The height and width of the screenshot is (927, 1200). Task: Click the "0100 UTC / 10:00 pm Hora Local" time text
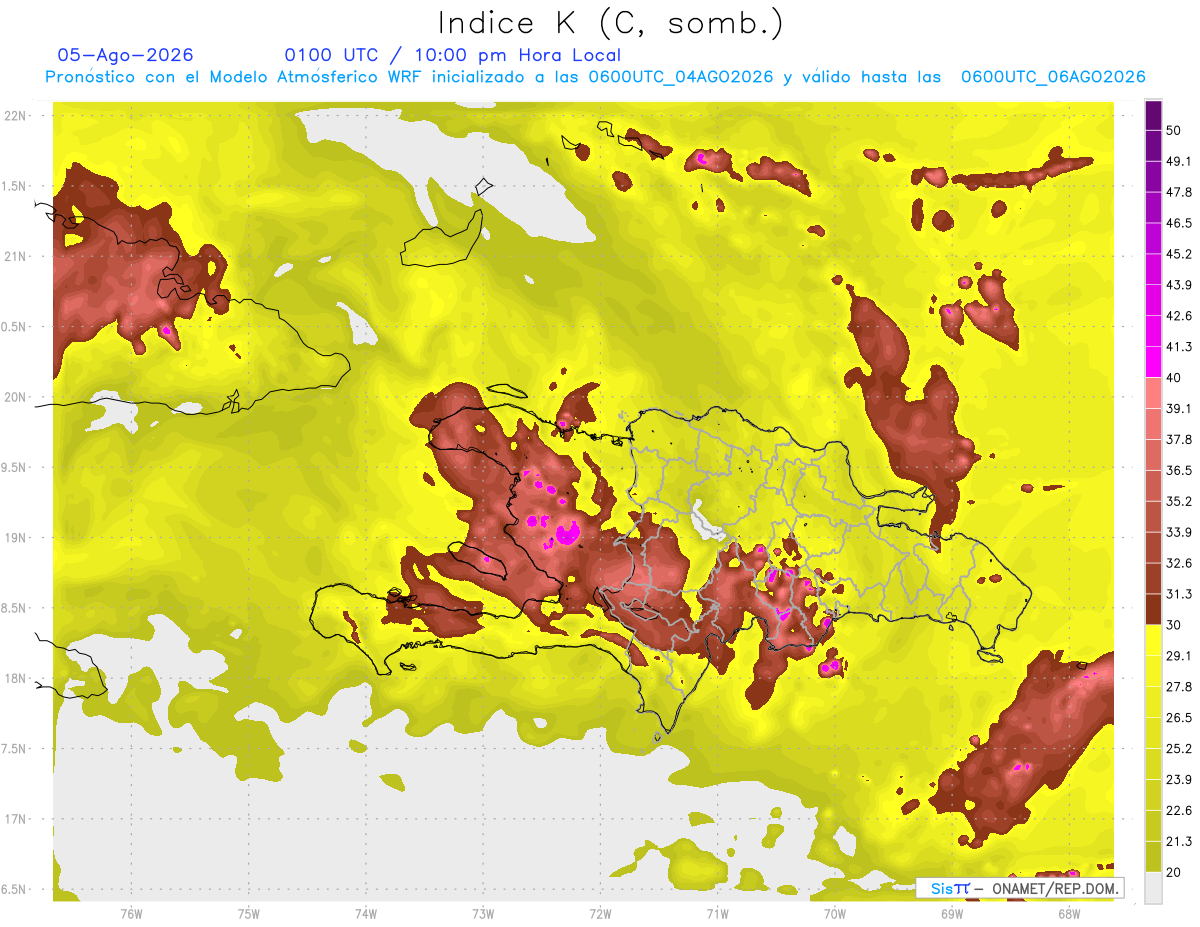click(452, 55)
